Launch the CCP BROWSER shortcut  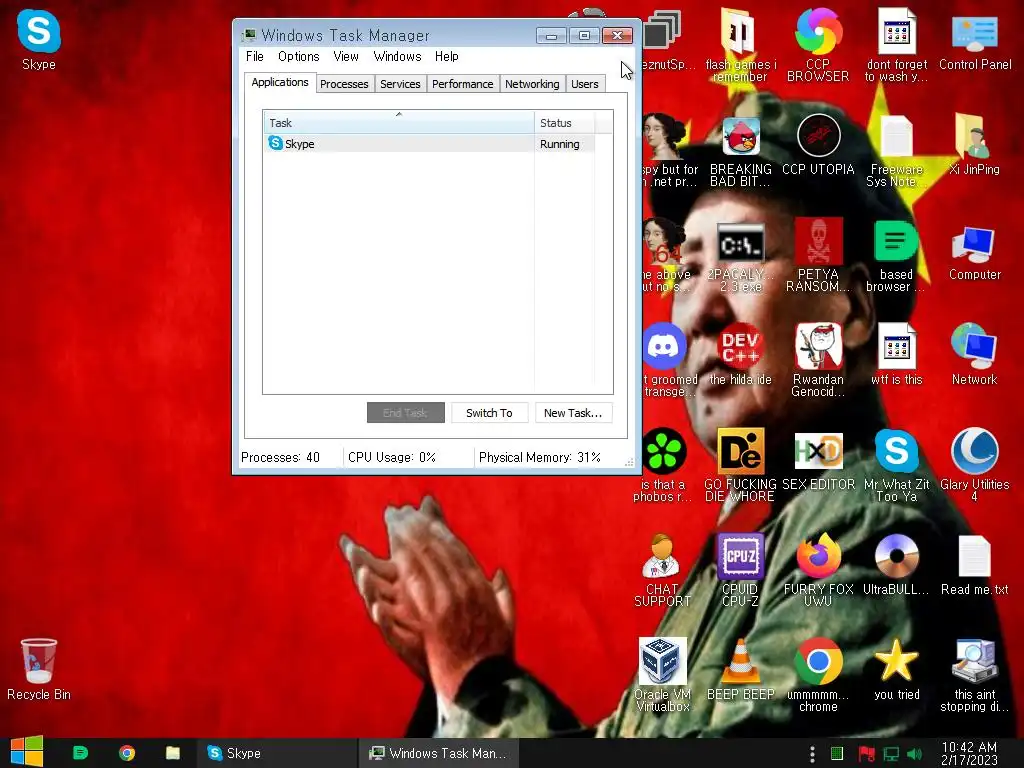pos(818,44)
